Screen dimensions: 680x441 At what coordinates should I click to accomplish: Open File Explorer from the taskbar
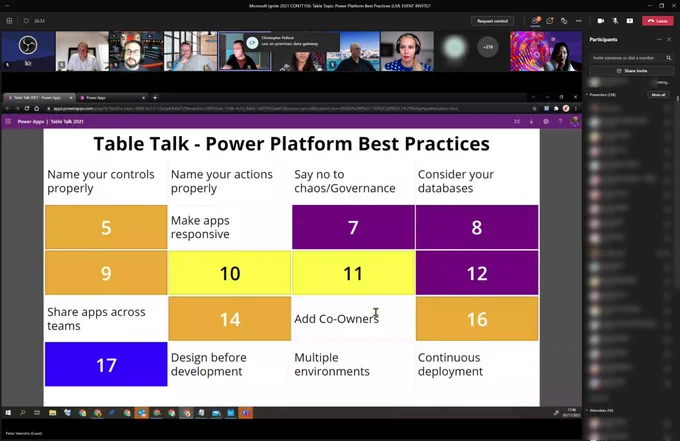(x=52, y=413)
